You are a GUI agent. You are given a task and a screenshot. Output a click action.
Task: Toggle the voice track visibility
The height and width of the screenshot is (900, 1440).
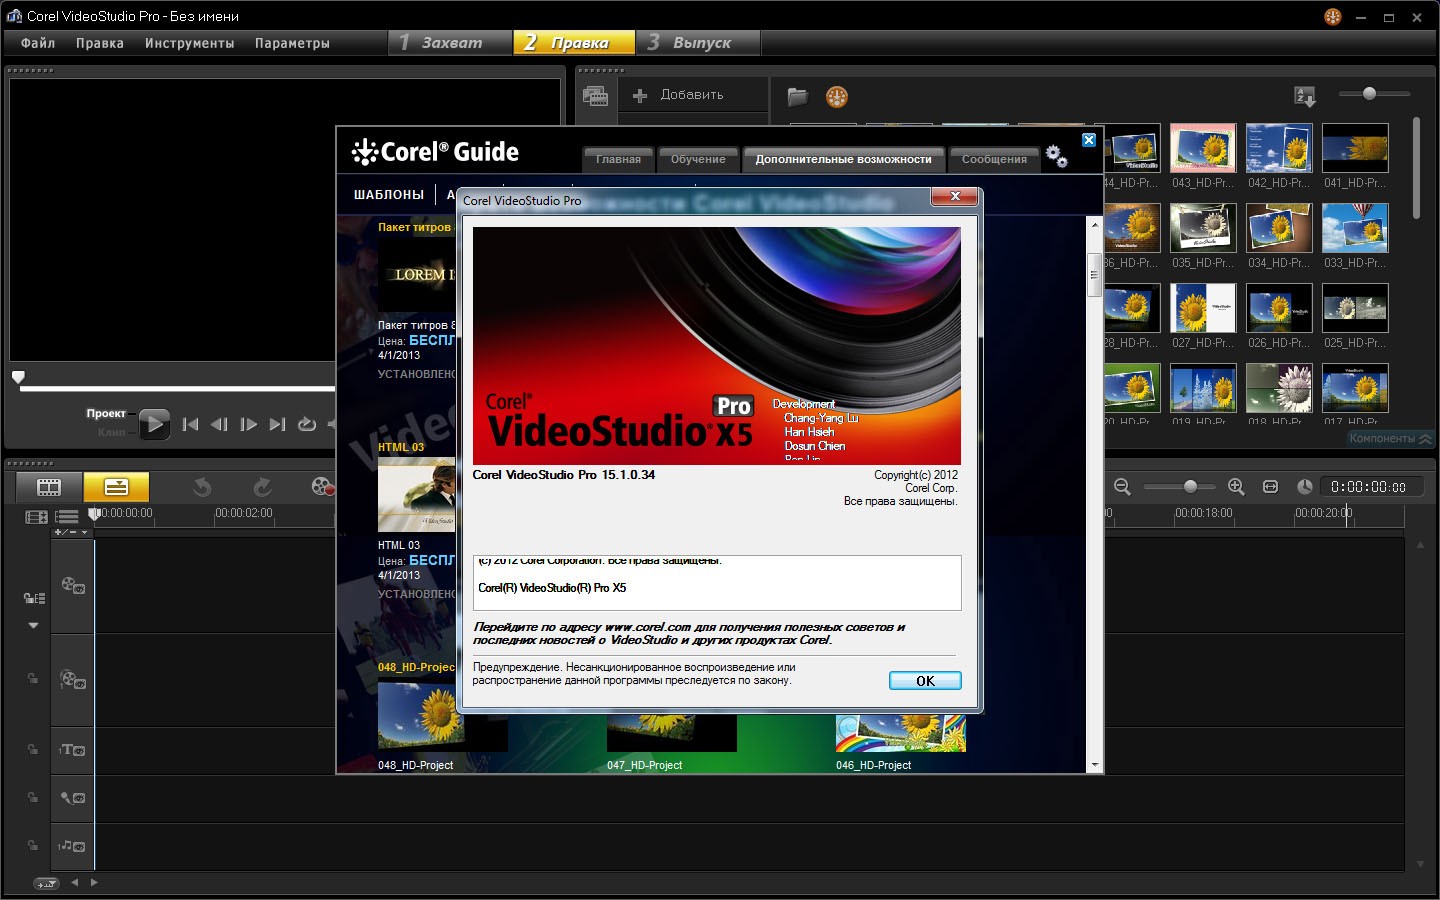point(73,798)
